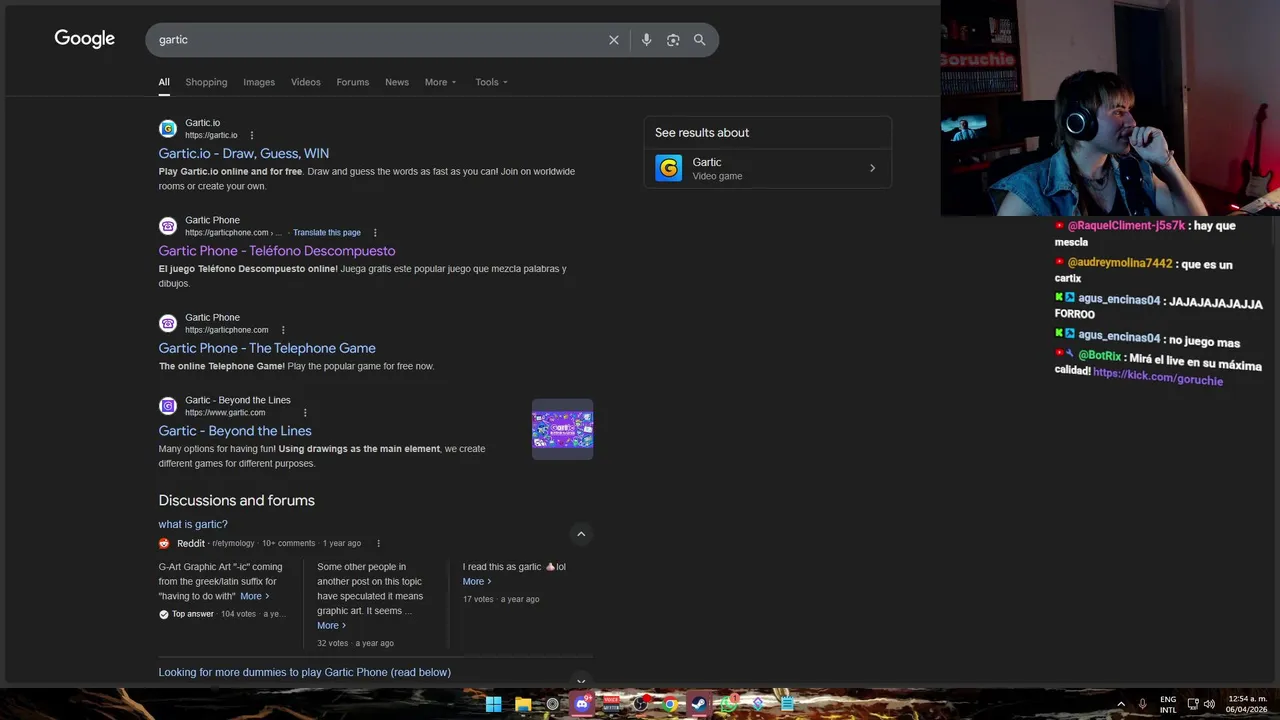Image resolution: width=1280 pixels, height=720 pixels.
Task: Click the Gartic yellow G icon in sidebar
Action: [x=668, y=168]
